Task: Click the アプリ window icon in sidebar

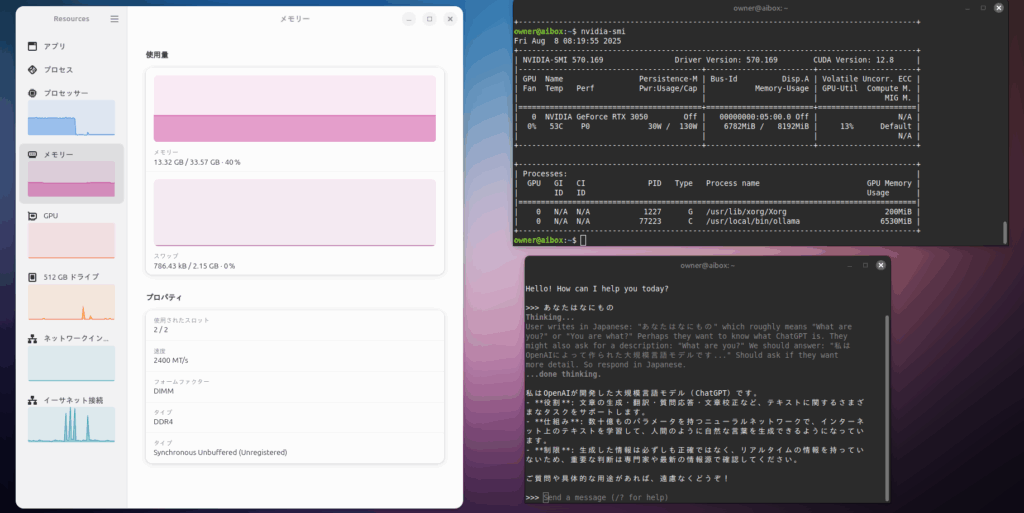Action: tap(33, 46)
